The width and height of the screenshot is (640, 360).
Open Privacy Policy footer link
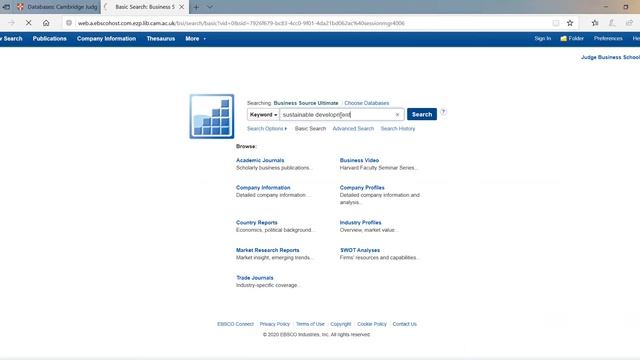(x=274, y=324)
